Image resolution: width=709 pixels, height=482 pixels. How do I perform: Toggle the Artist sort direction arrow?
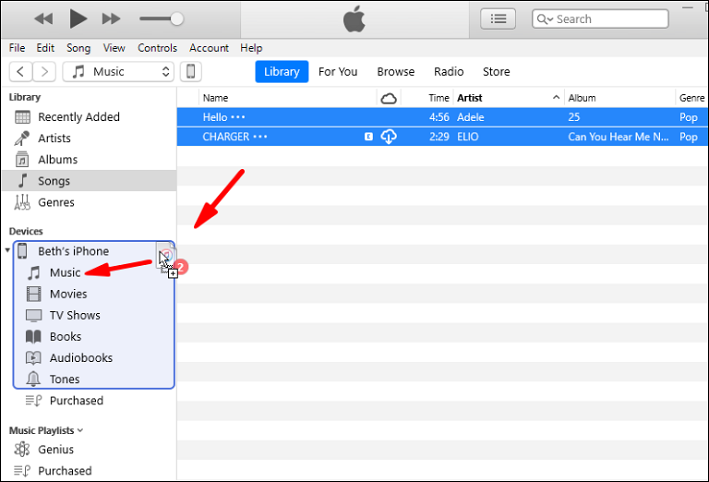click(556, 97)
